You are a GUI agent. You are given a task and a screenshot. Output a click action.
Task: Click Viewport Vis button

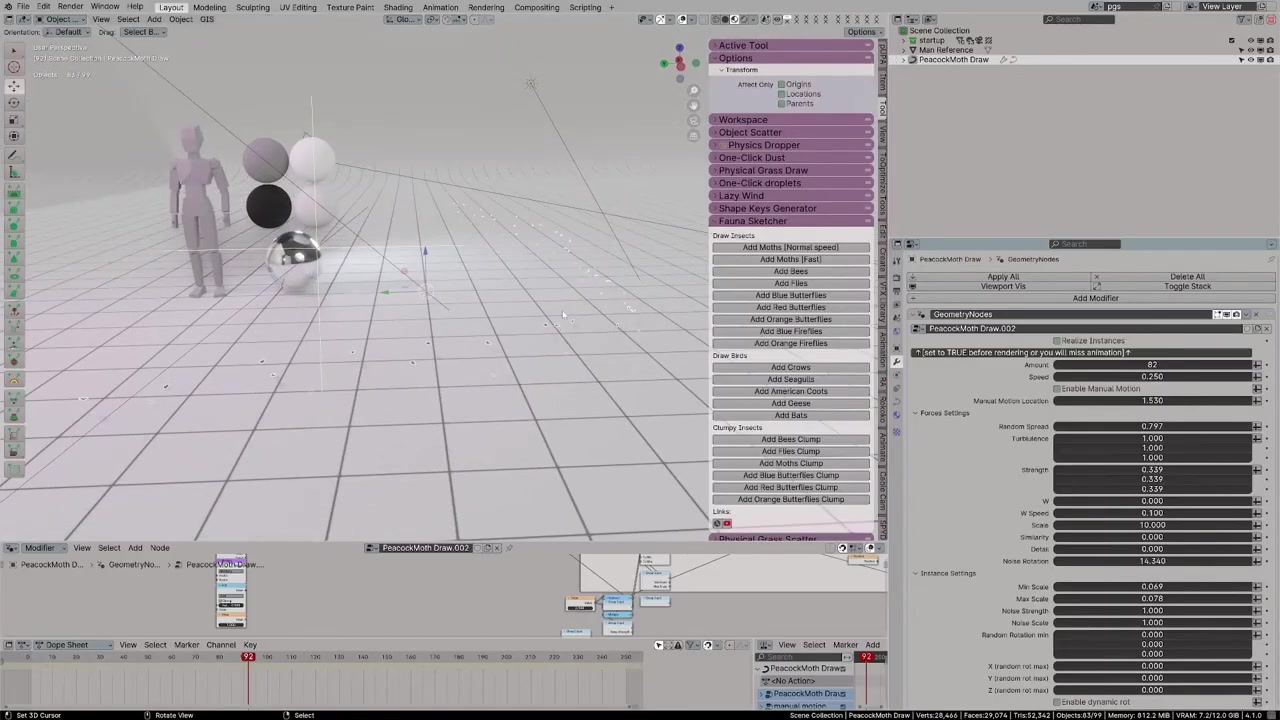click(1003, 286)
